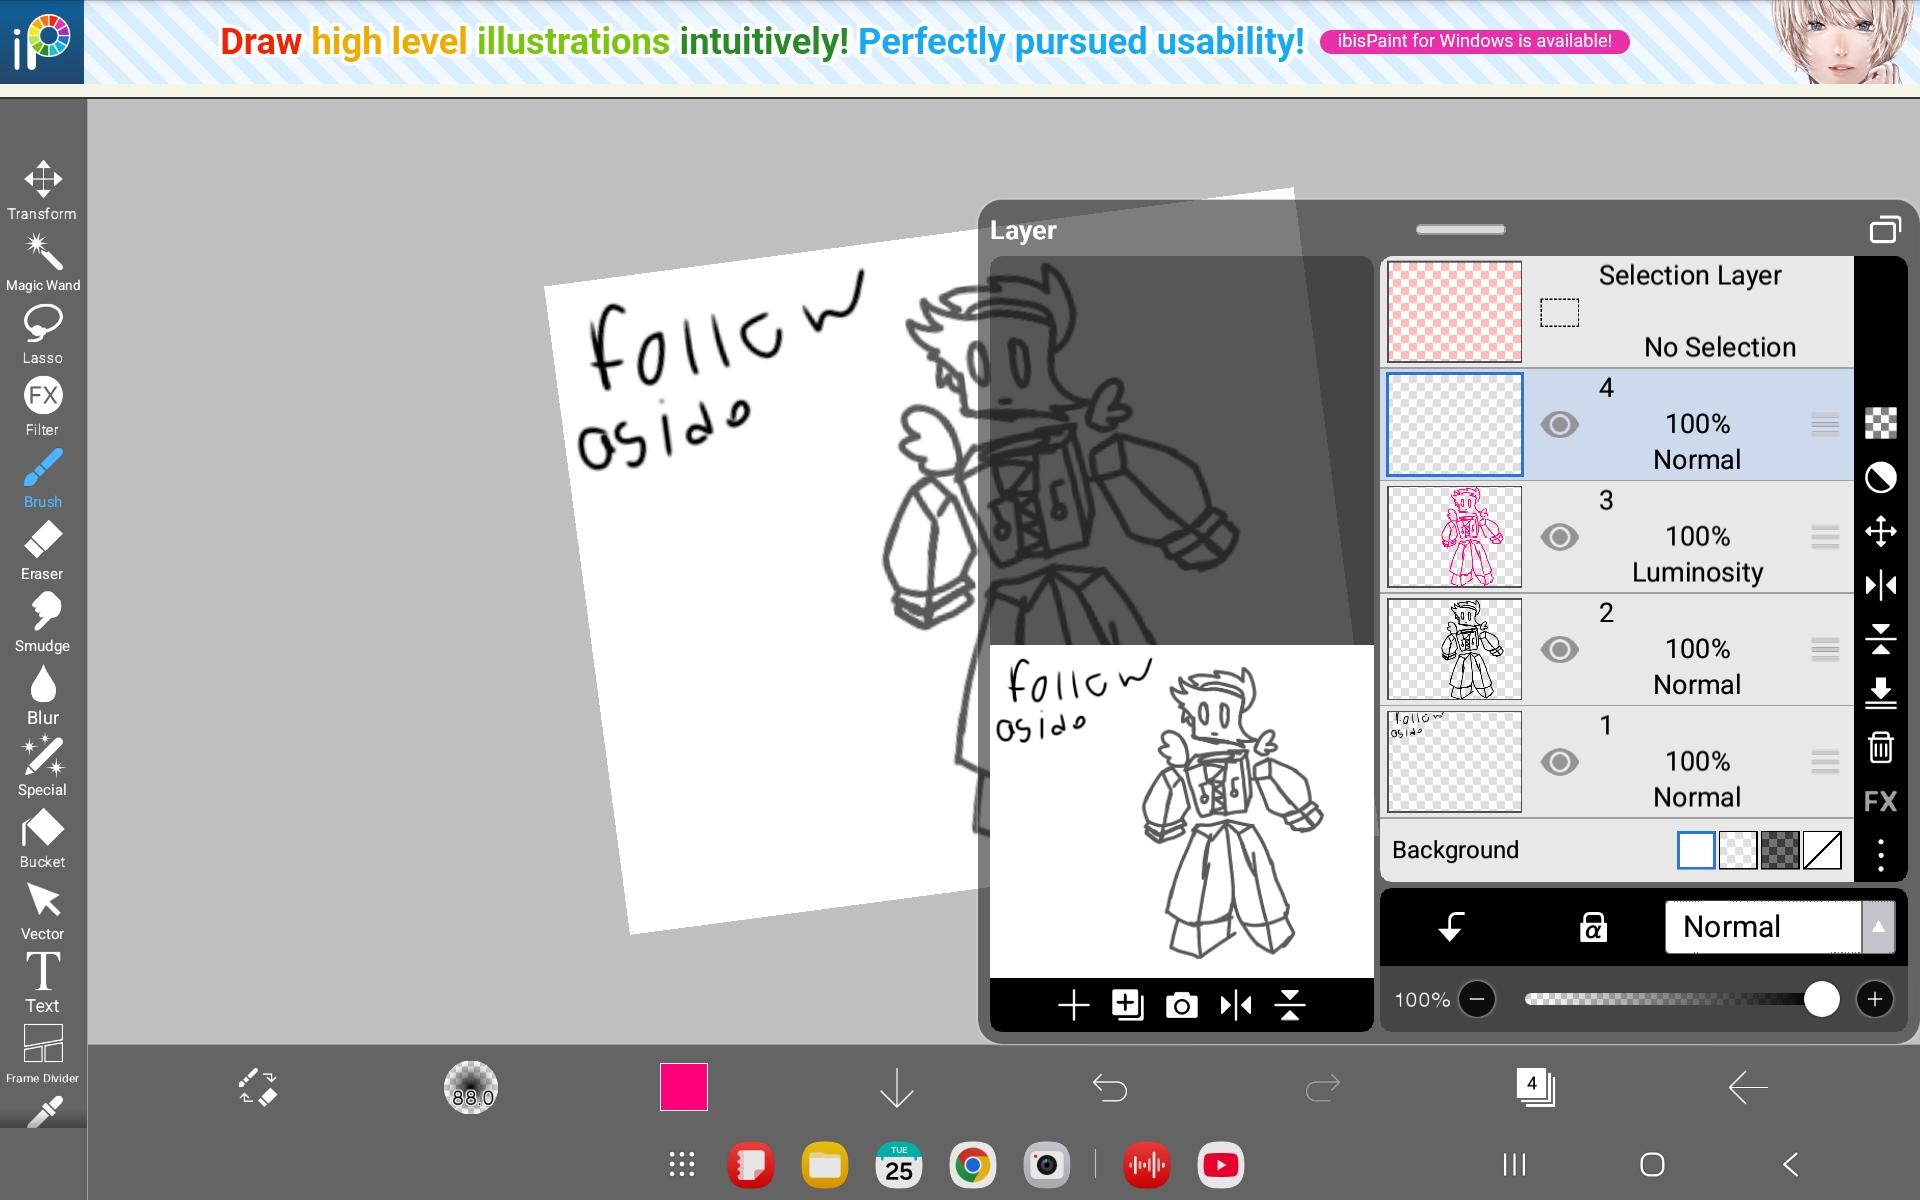Open the current pink color swatch
The width and height of the screenshot is (1920, 1200).
pyautogui.click(x=684, y=1087)
